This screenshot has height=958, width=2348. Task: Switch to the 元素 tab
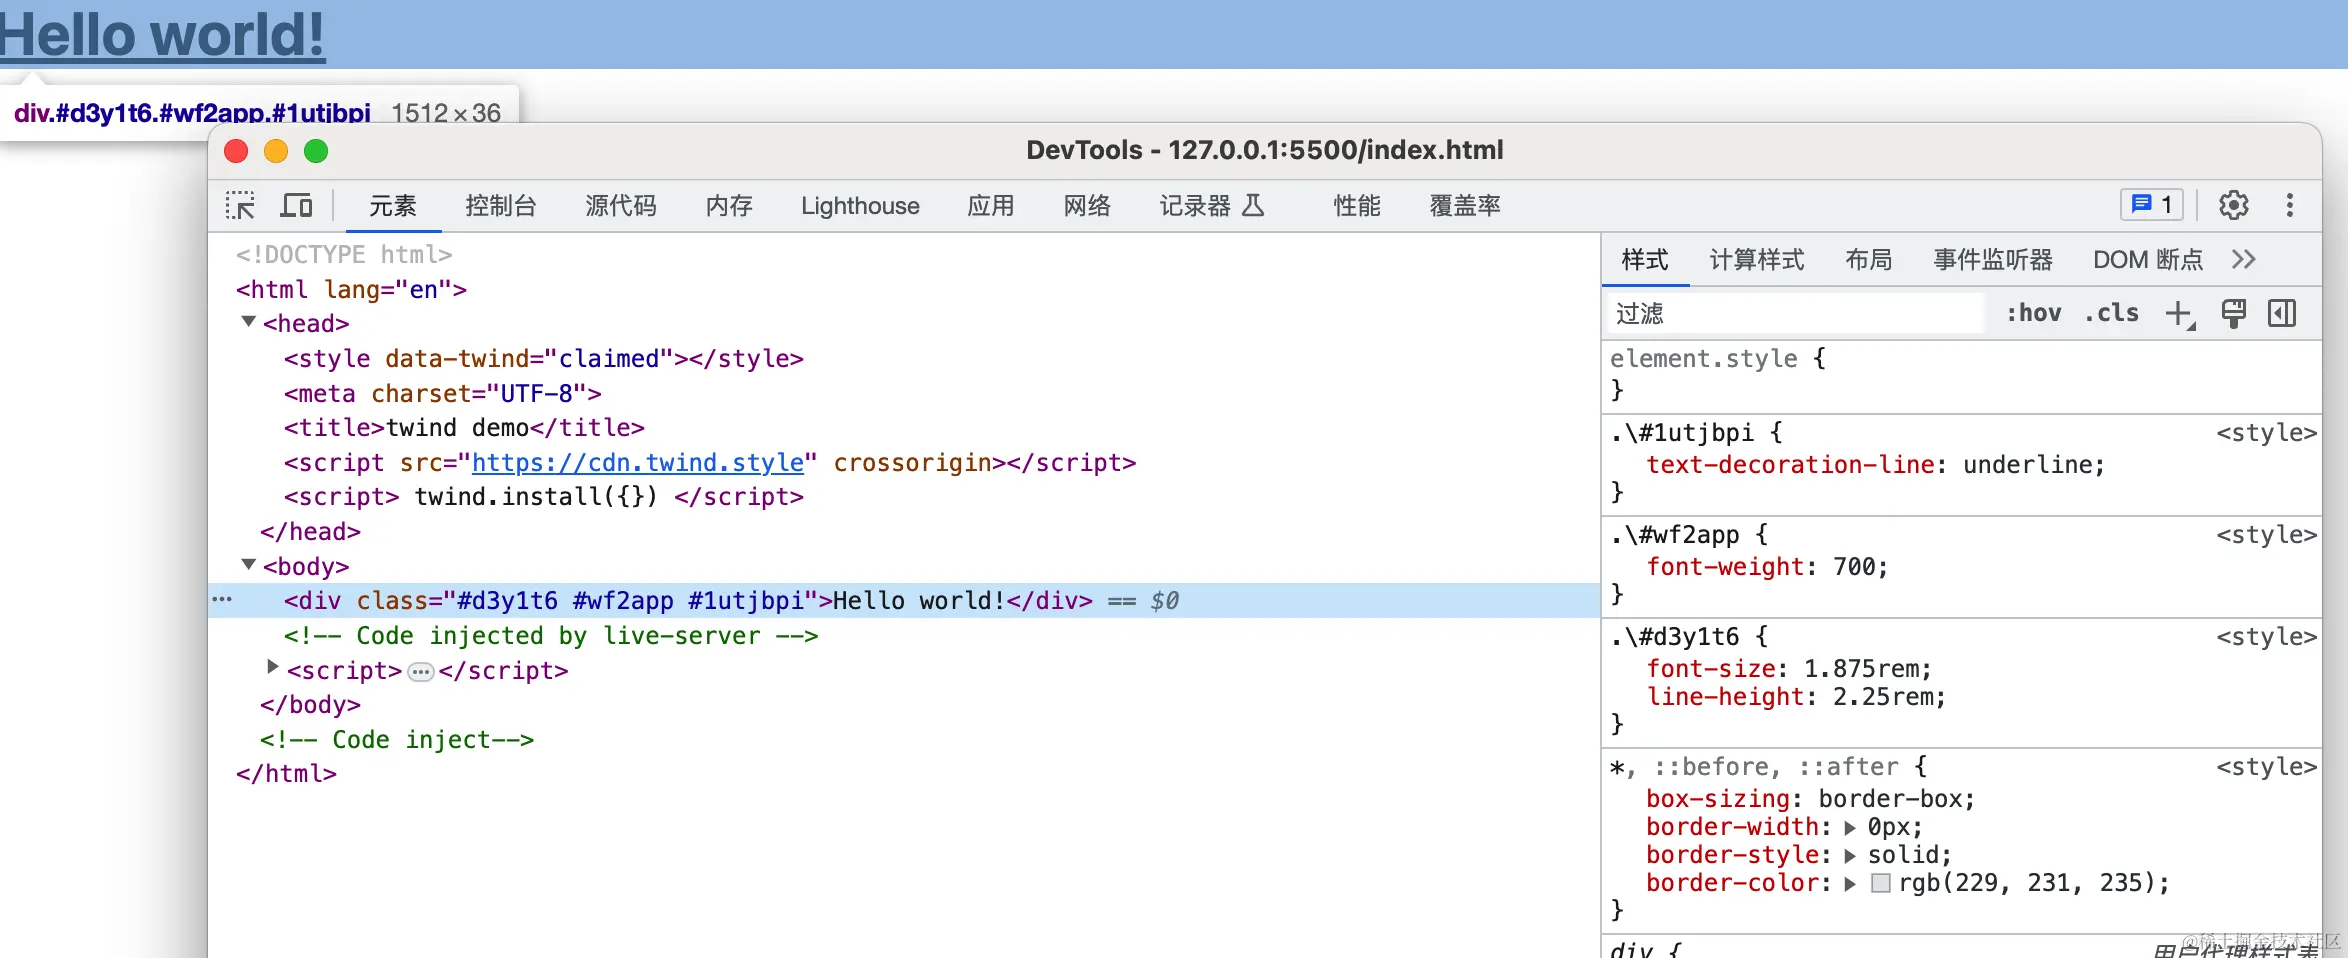tap(393, 206)
